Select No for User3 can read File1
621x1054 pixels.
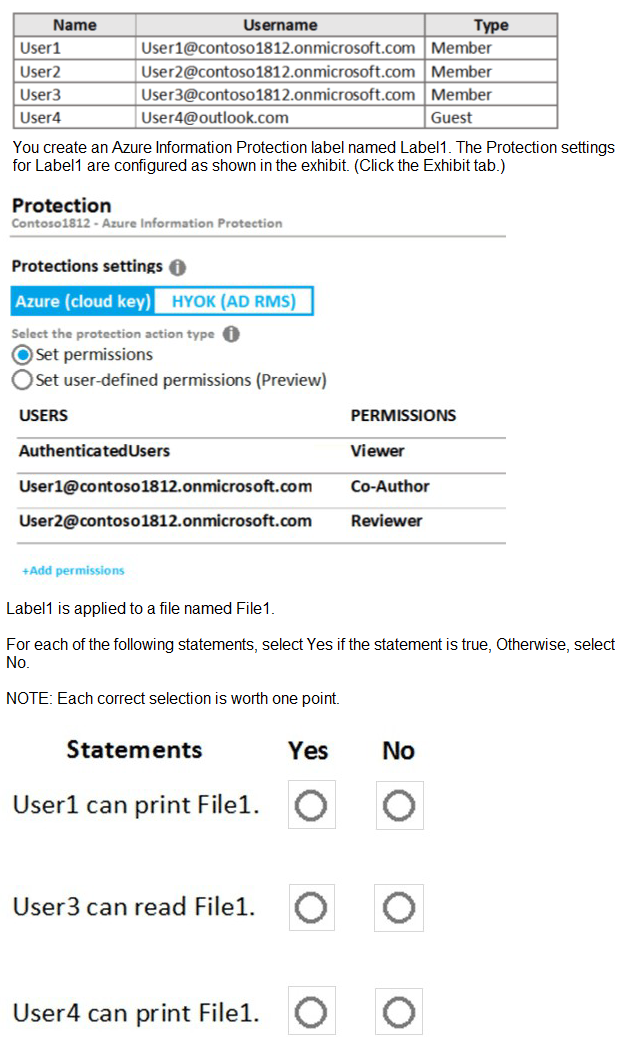(399, 908)
